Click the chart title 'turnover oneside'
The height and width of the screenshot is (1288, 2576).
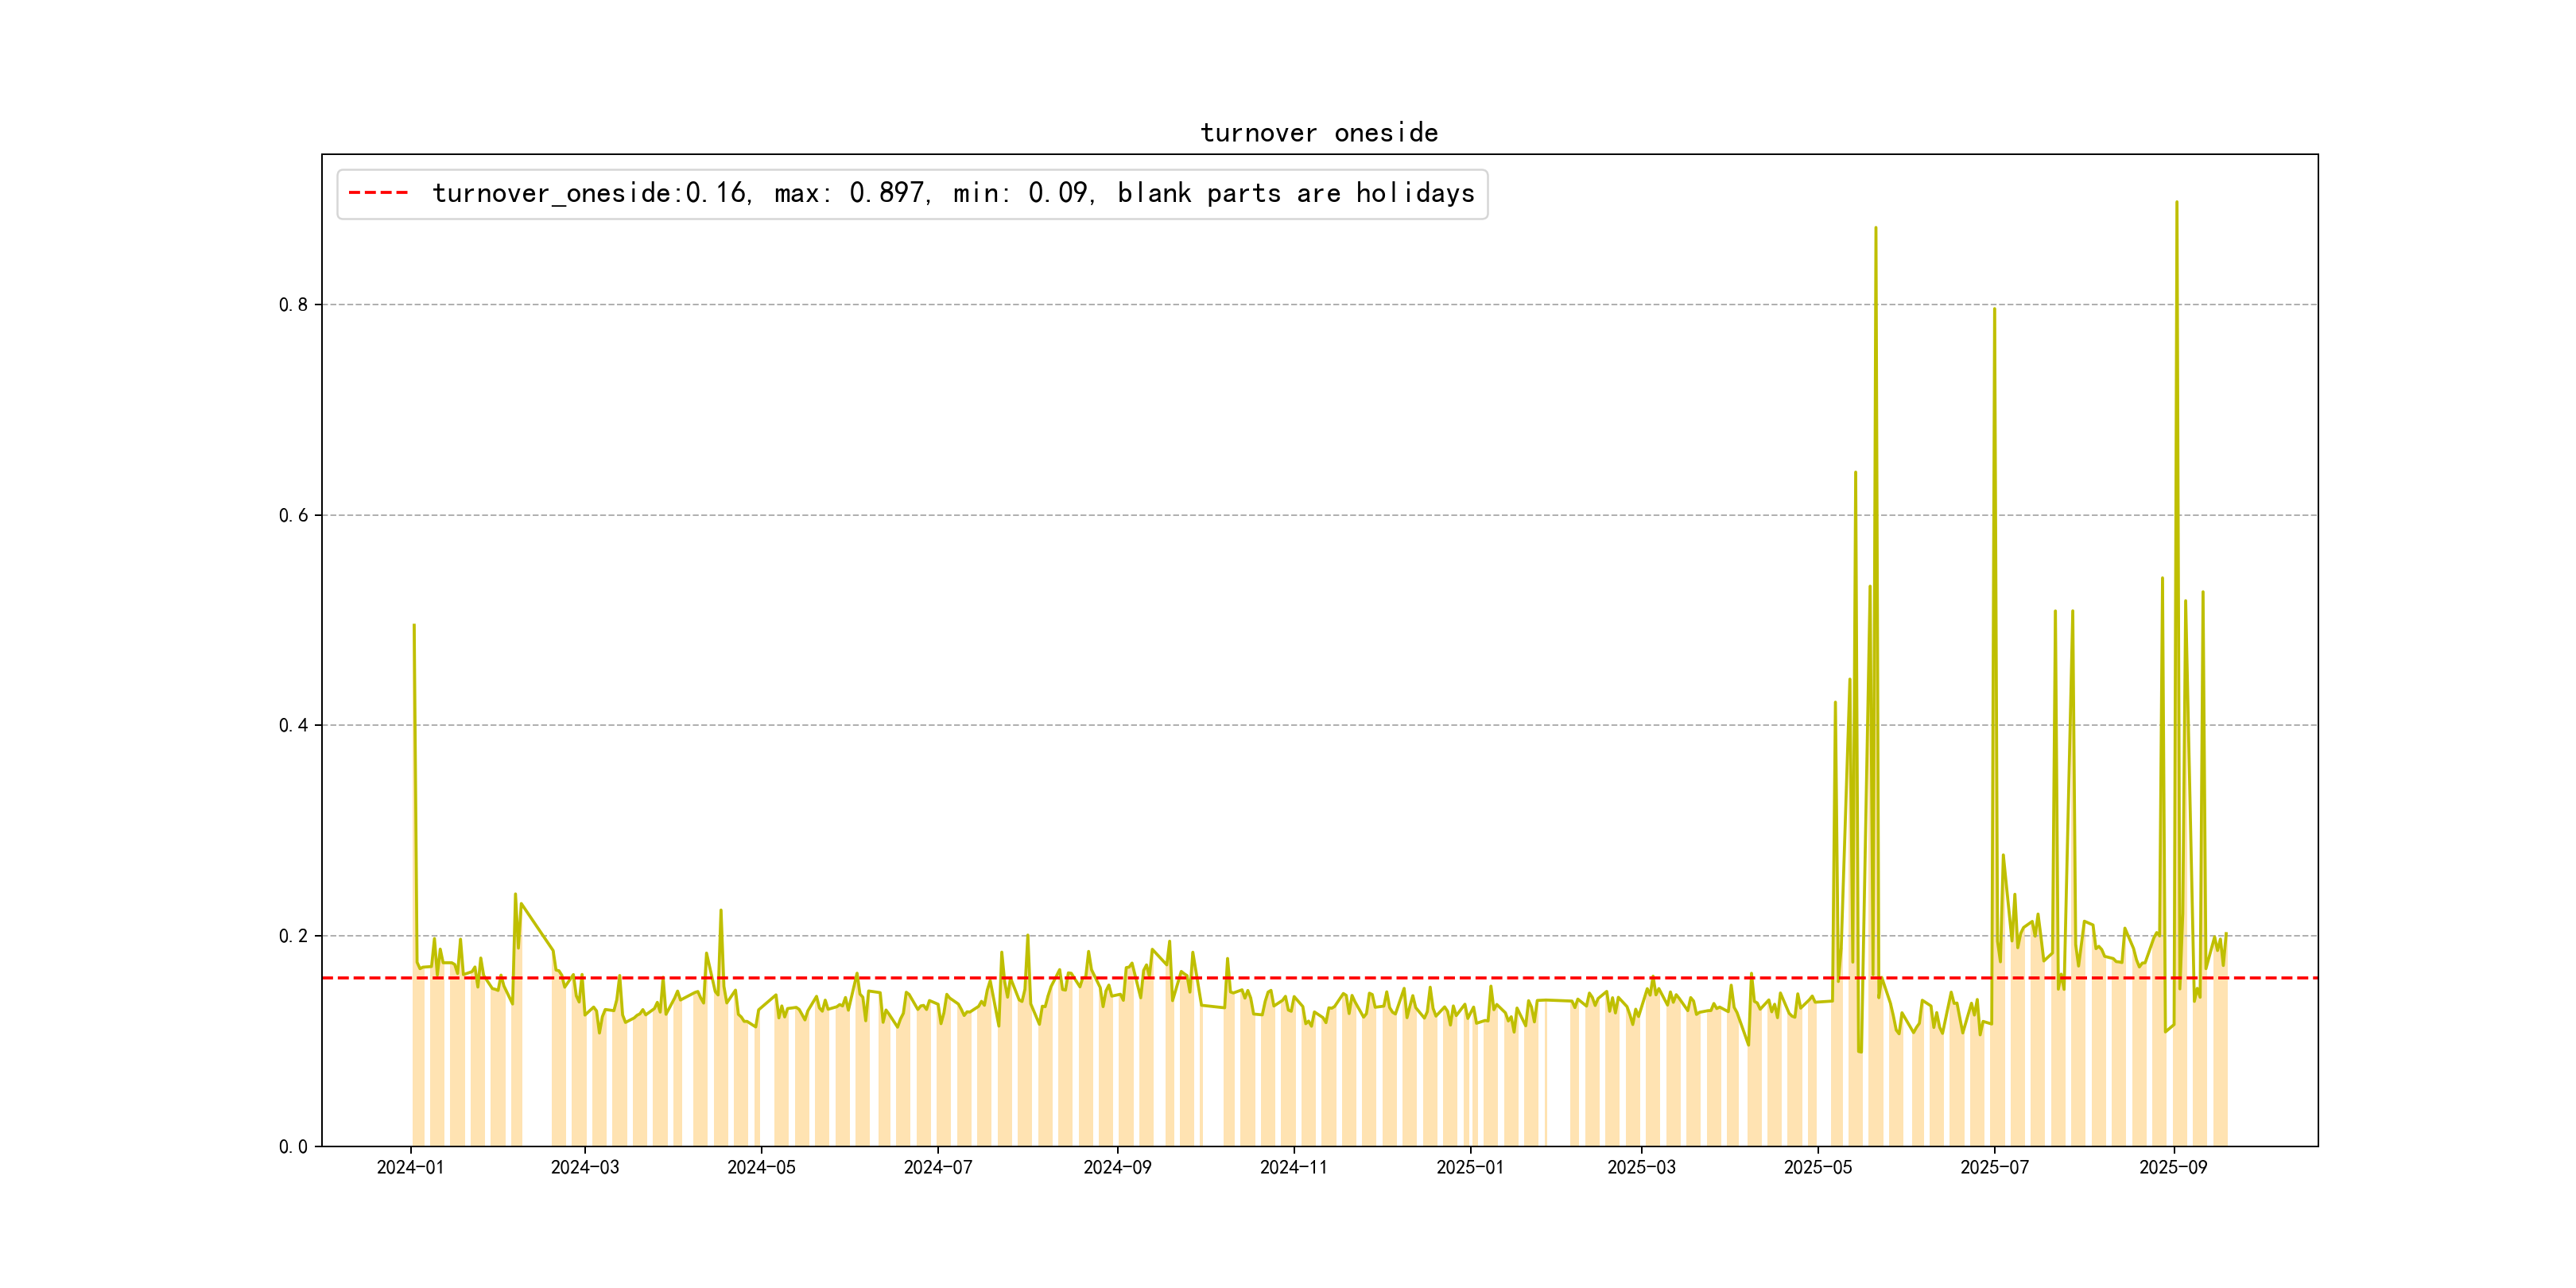[1318, 133]
